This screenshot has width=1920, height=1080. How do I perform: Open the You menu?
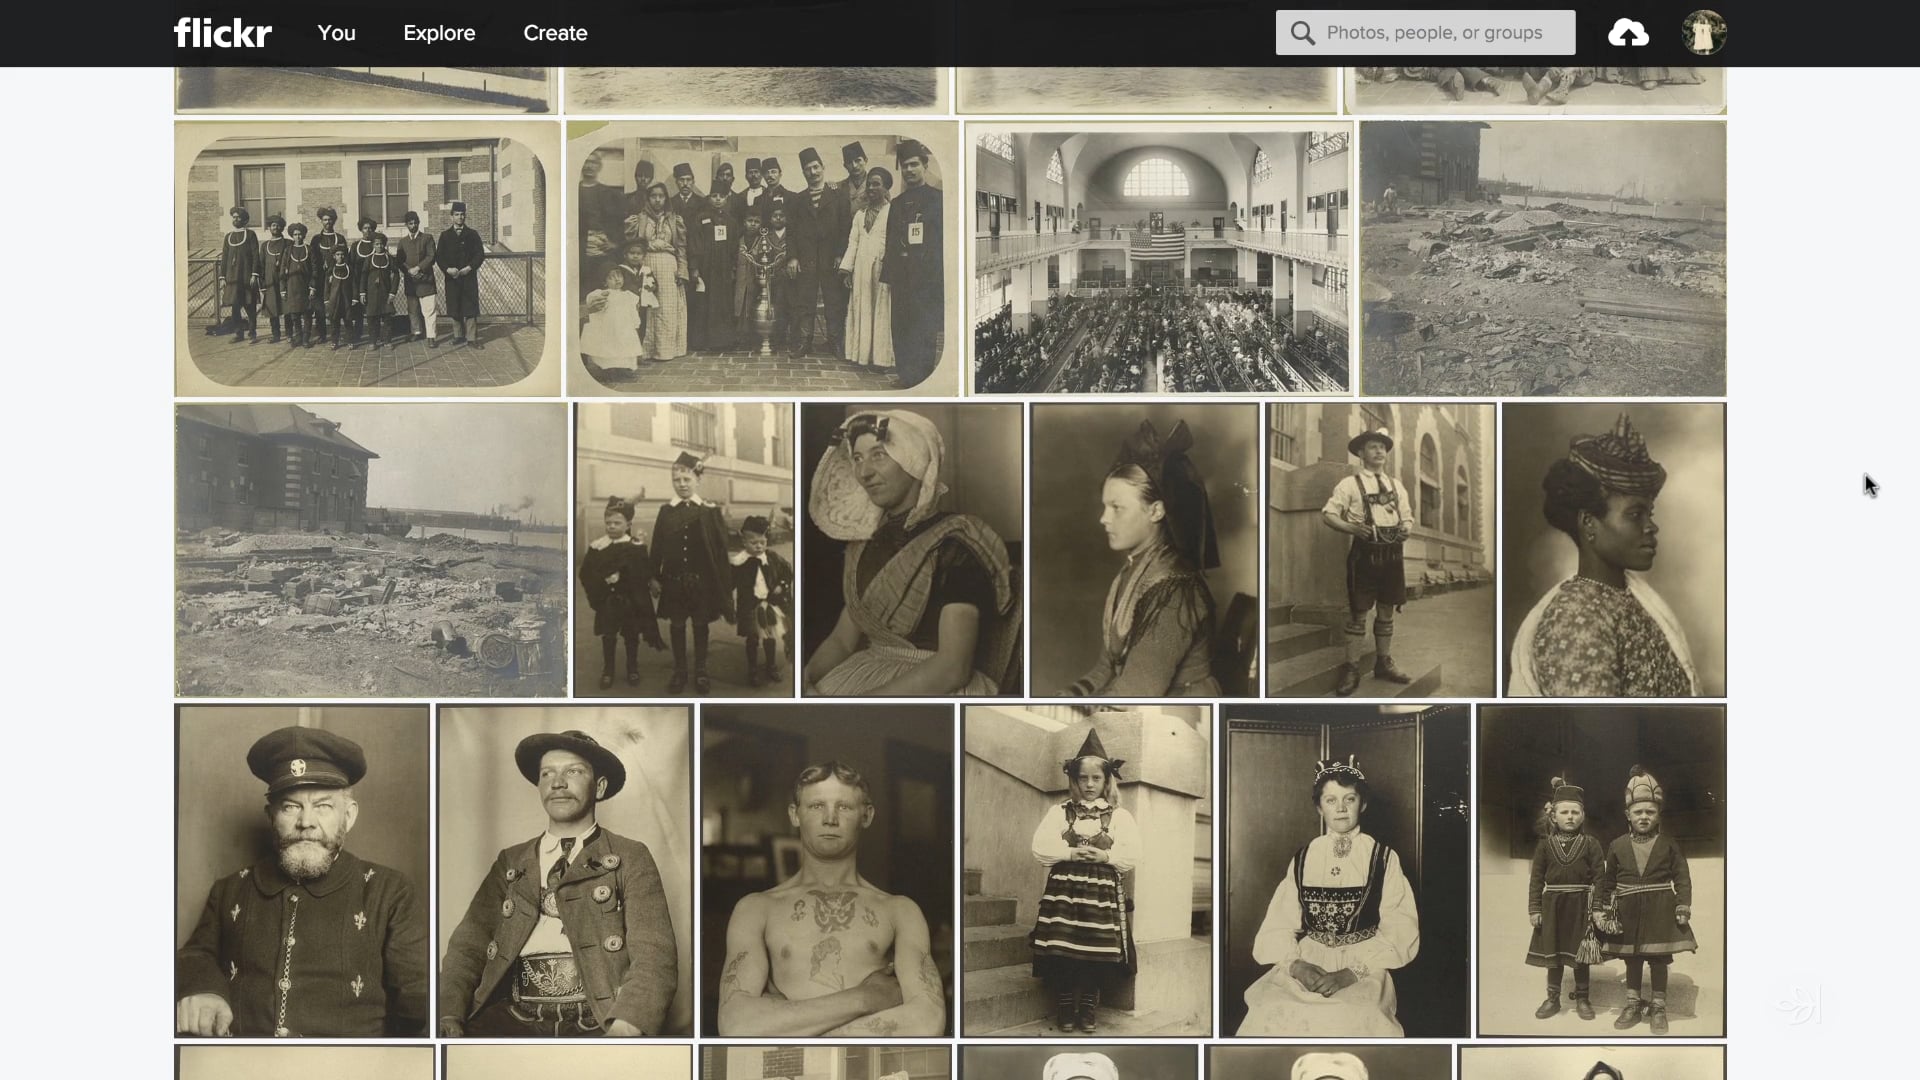click(336, 33)
